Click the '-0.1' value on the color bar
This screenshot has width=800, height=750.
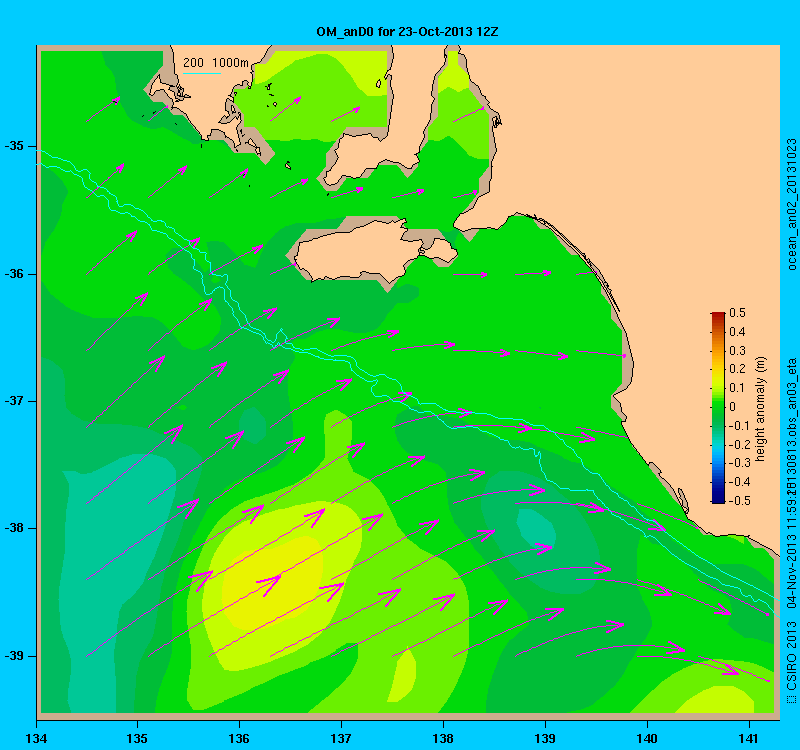click(738, 426)
